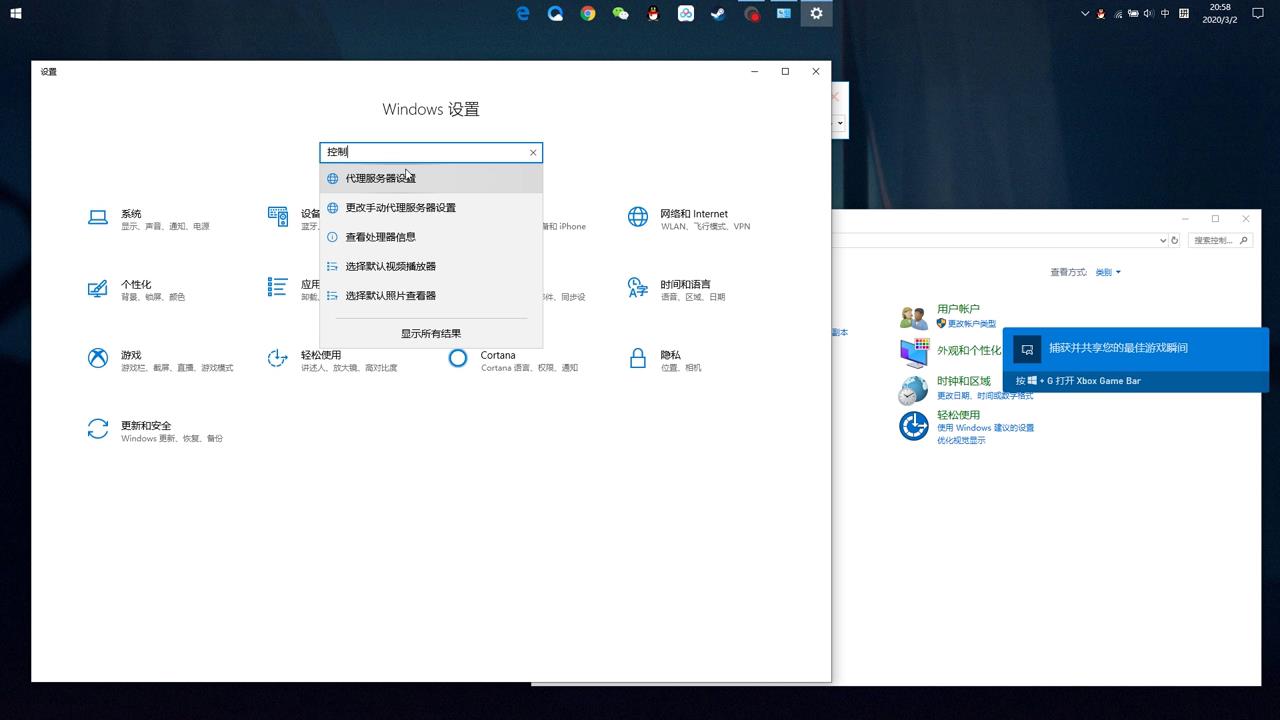Open Microsoft Edge from the taskbar
The image size is (1280, 720).
pyautogui.click(x=523, y=14)
